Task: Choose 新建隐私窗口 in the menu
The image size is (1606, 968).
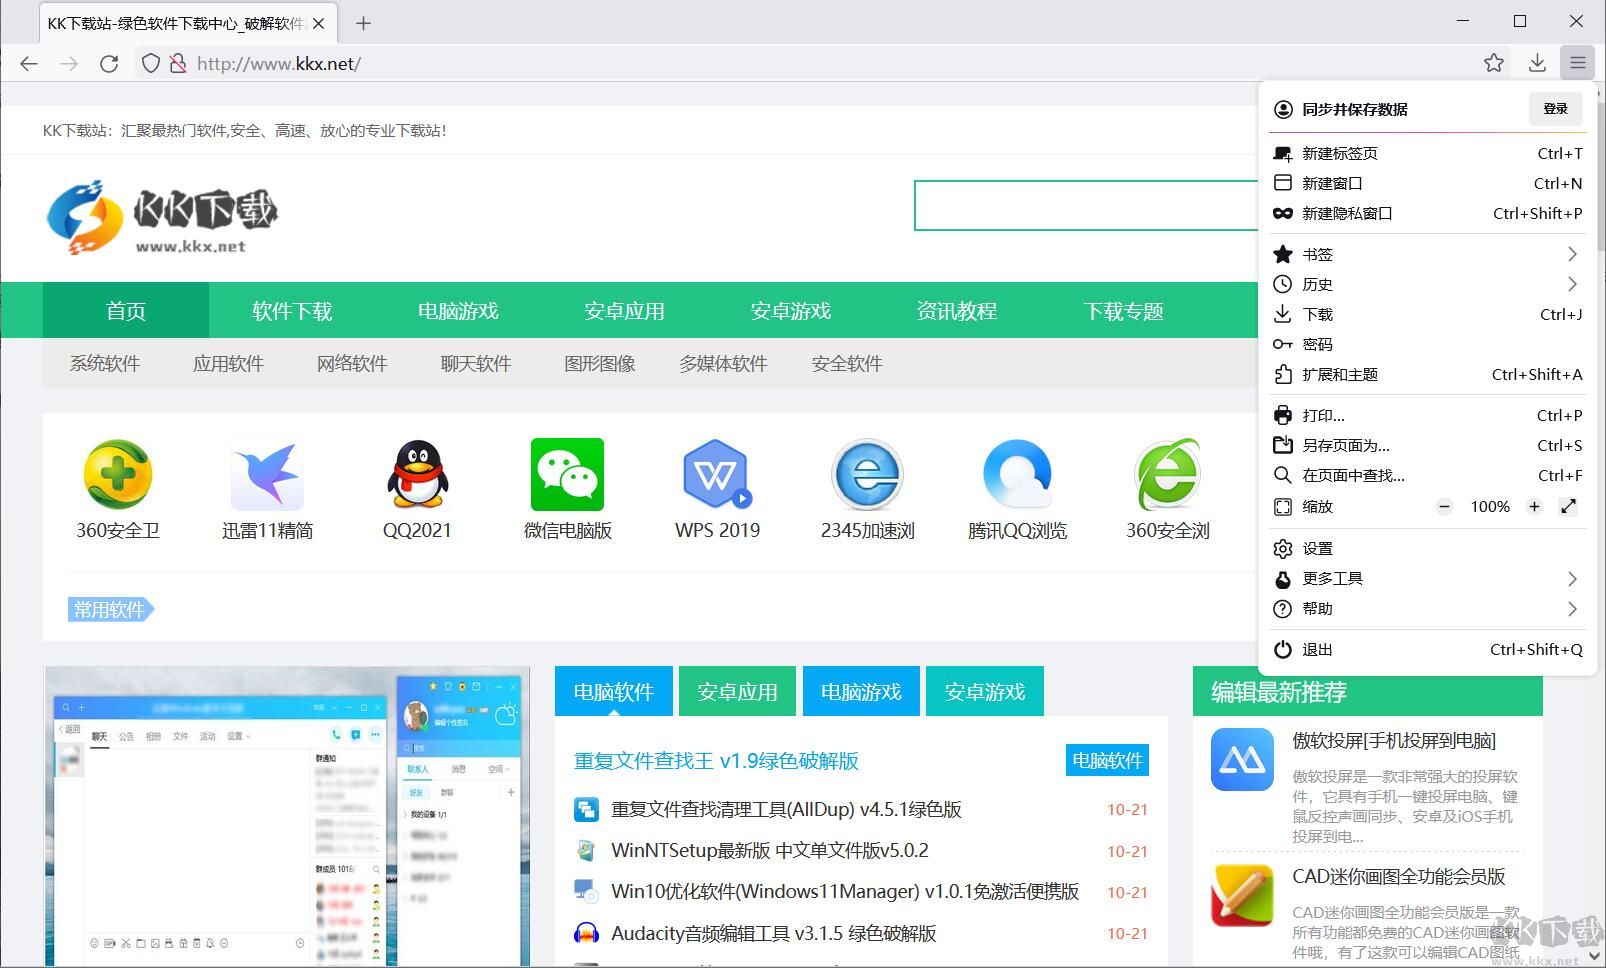Action: (1427, 213)
